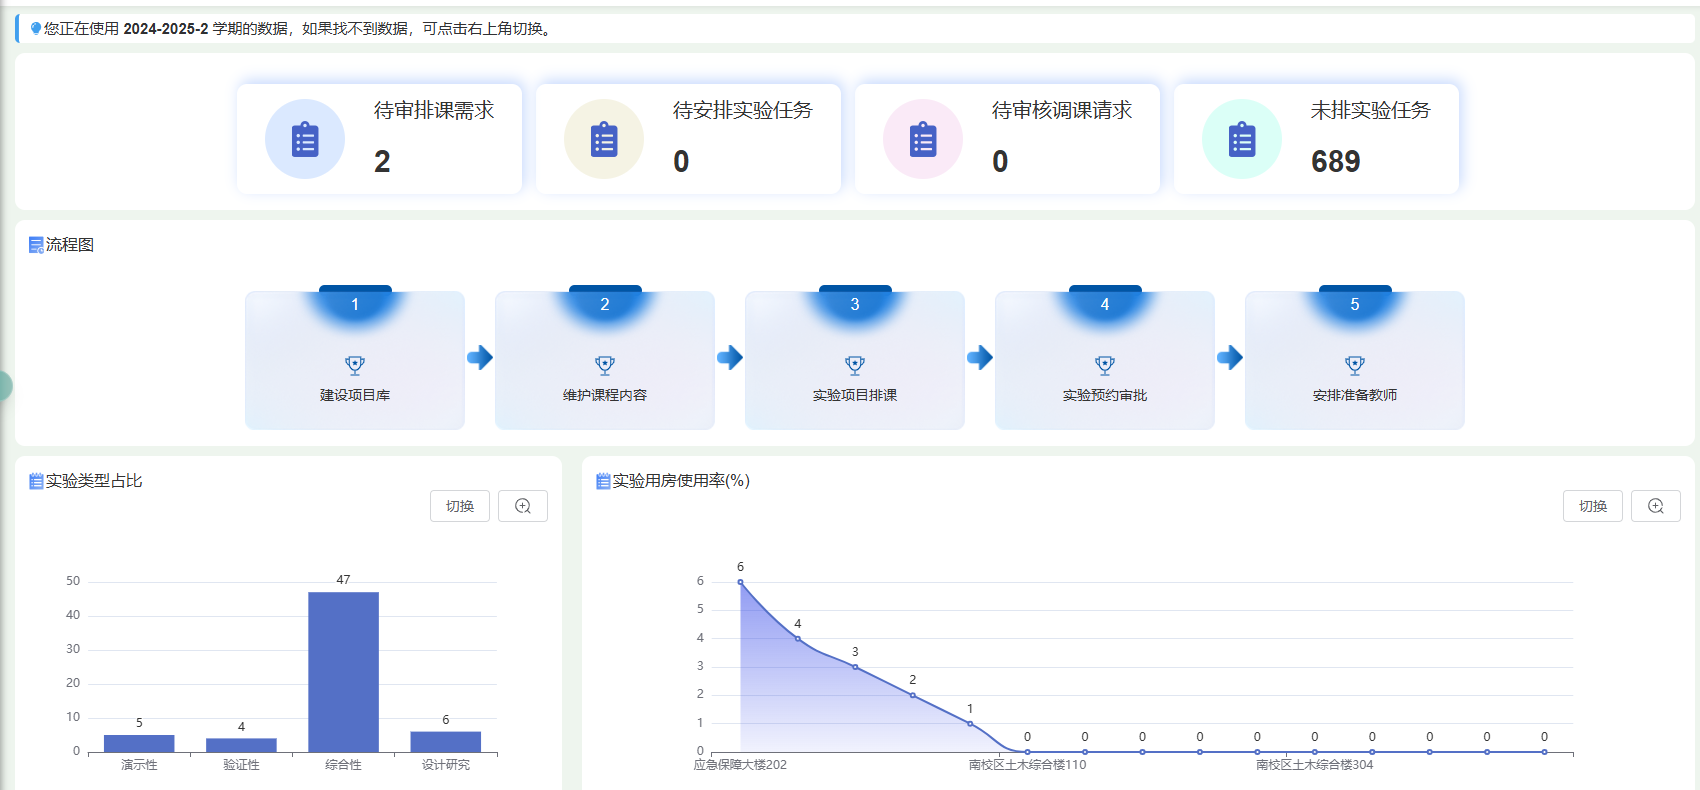Click the 实验类型占比 section title icon
Image resolution: width=1700 pixels, height=790 pixels.
coord(36,481)
